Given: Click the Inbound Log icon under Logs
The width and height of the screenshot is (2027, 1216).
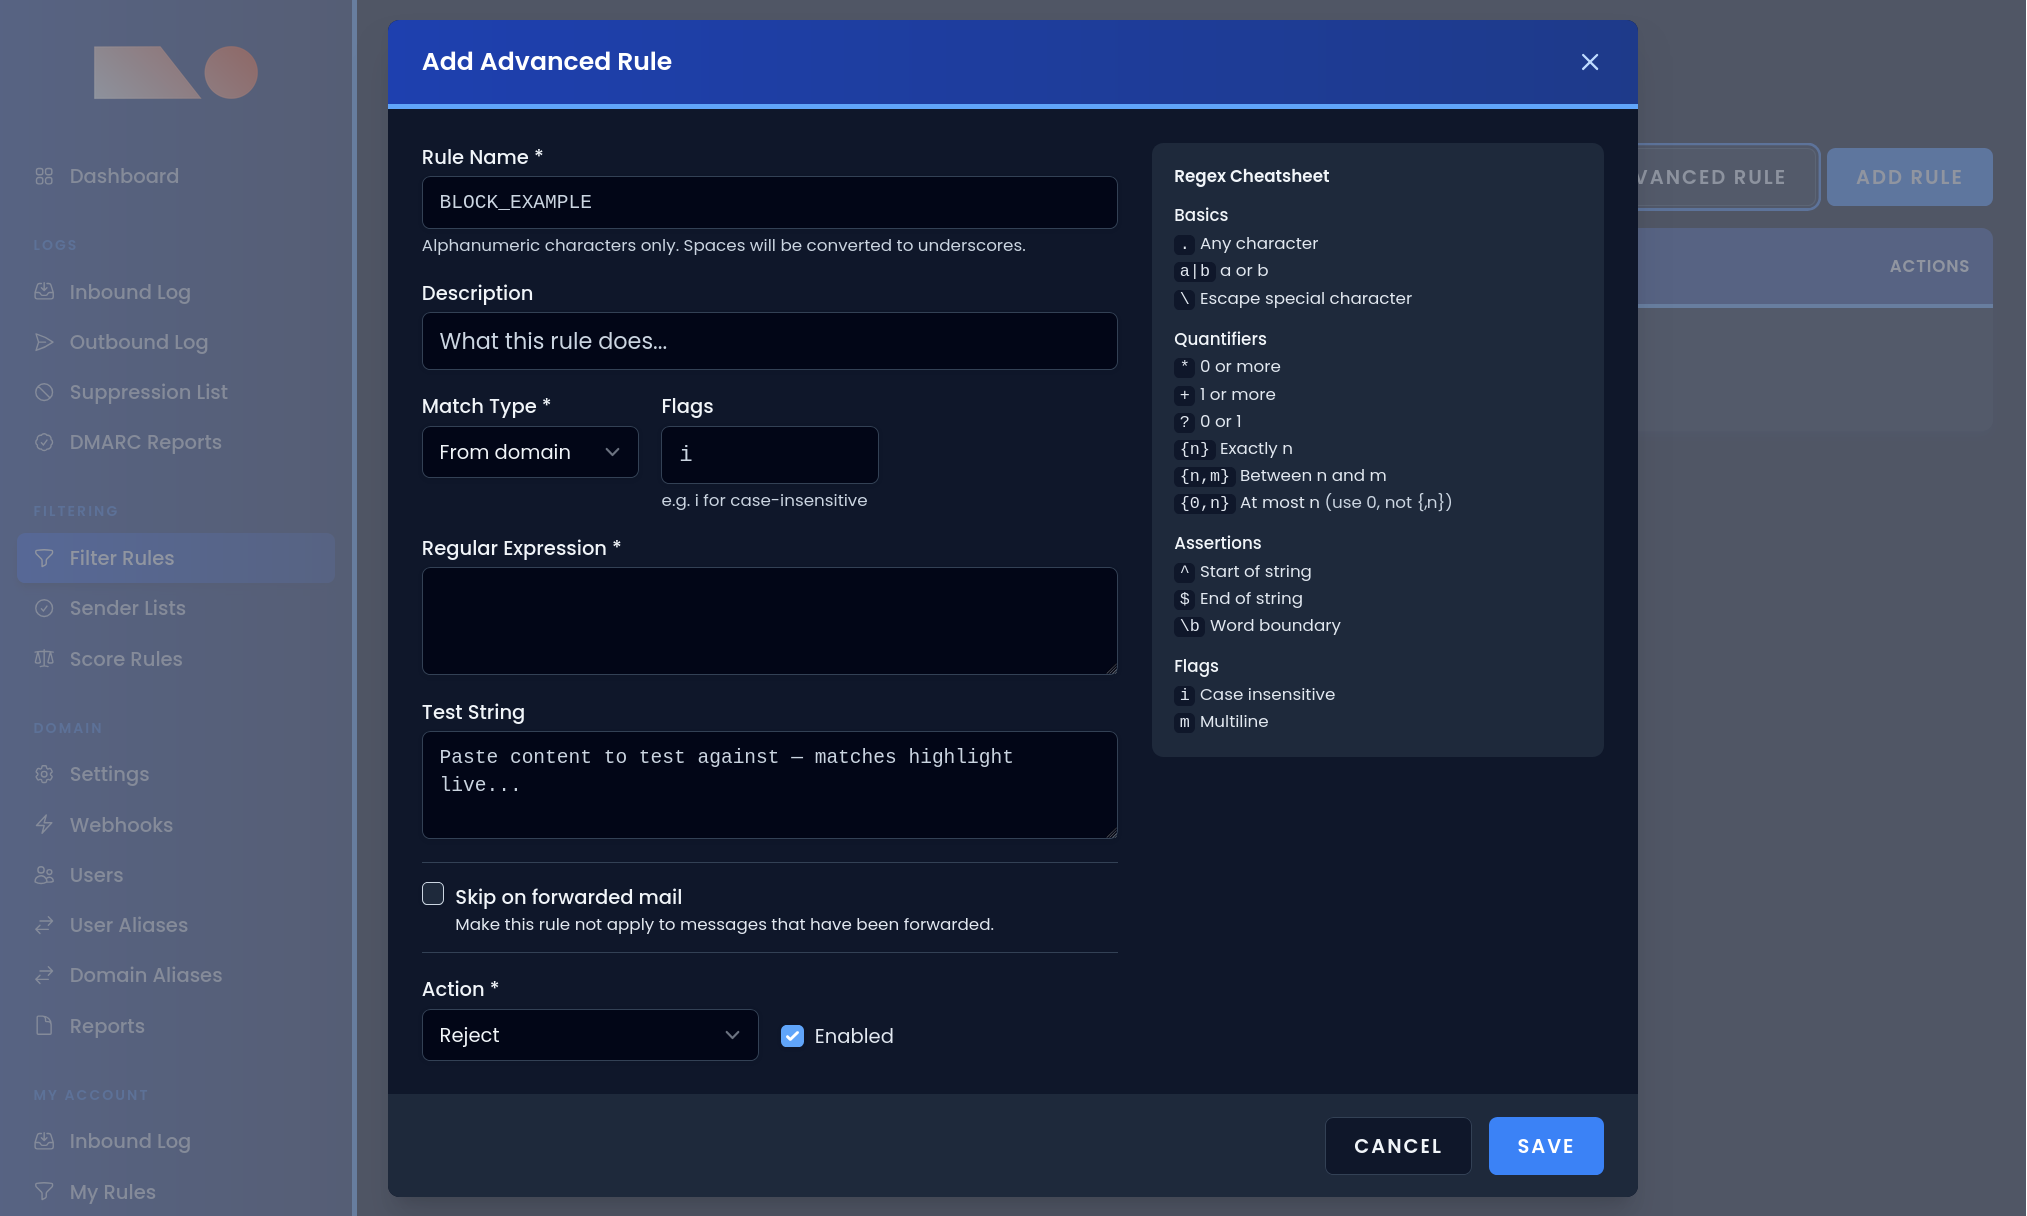Looking at the screenshot, I should (x=44, y=292).
